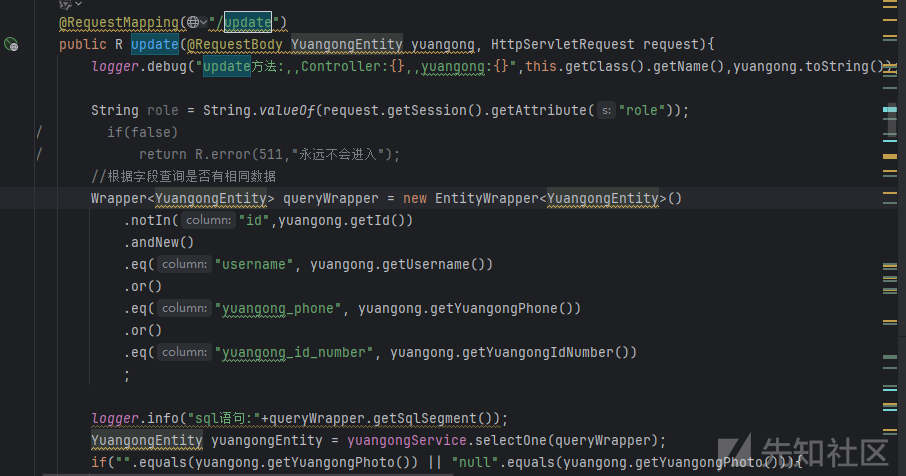The width and height of the screenshot is (906, 476).
Task: Open the chevron dropdown next to the globe icon
Action: point(203,23)
